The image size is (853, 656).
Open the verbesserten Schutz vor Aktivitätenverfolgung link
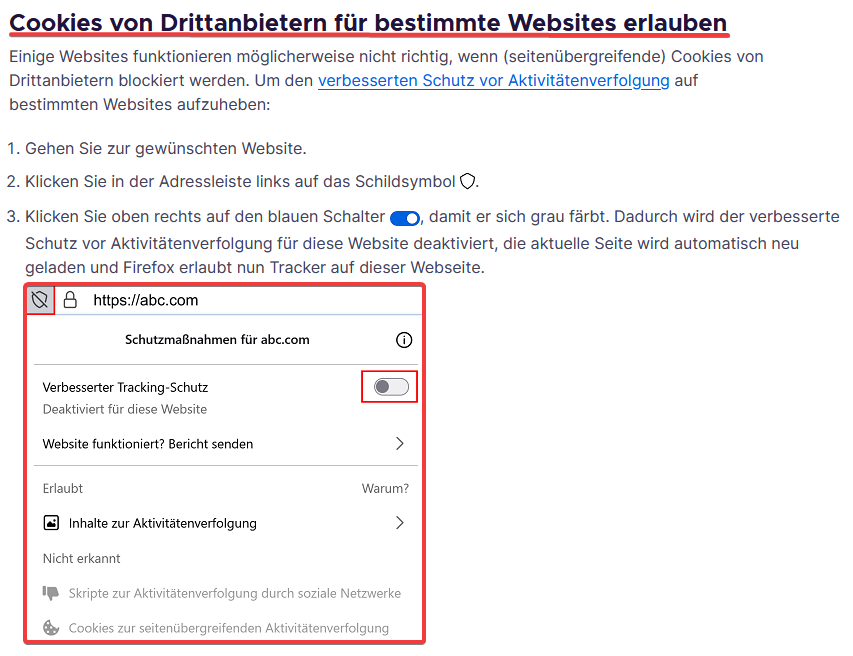click(493, 81)
